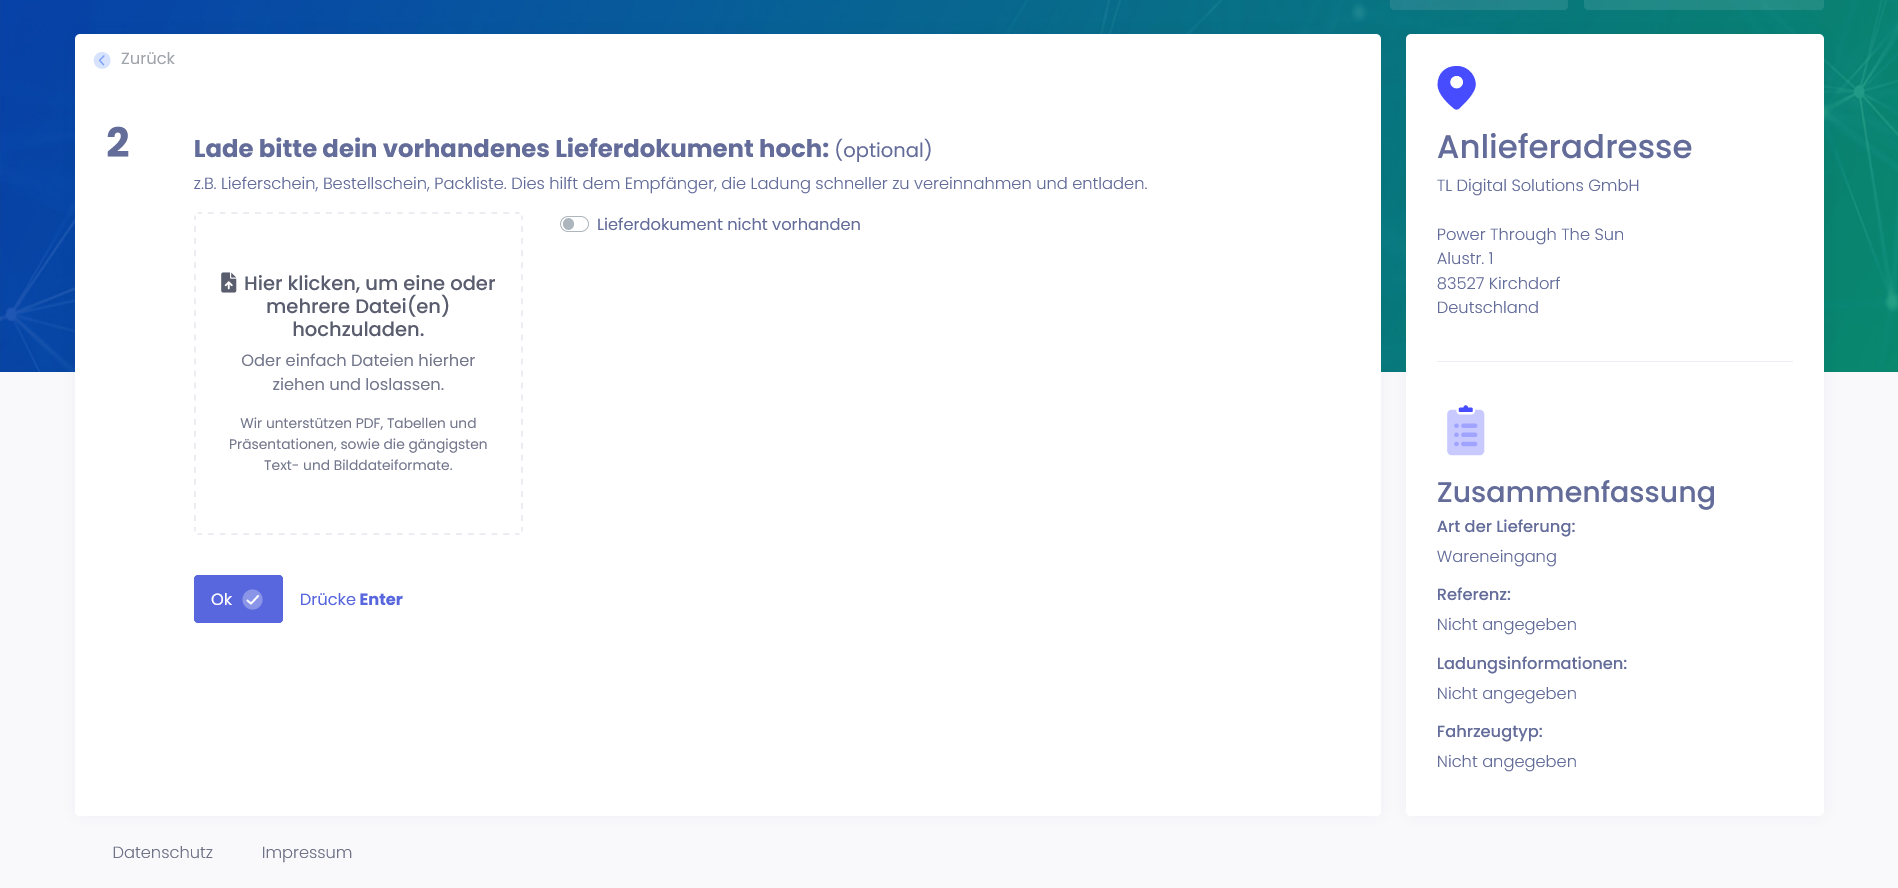Click the Anlieferadresse heading
This screenshot has height=888, width=1898.
(x=1564, y=147)
